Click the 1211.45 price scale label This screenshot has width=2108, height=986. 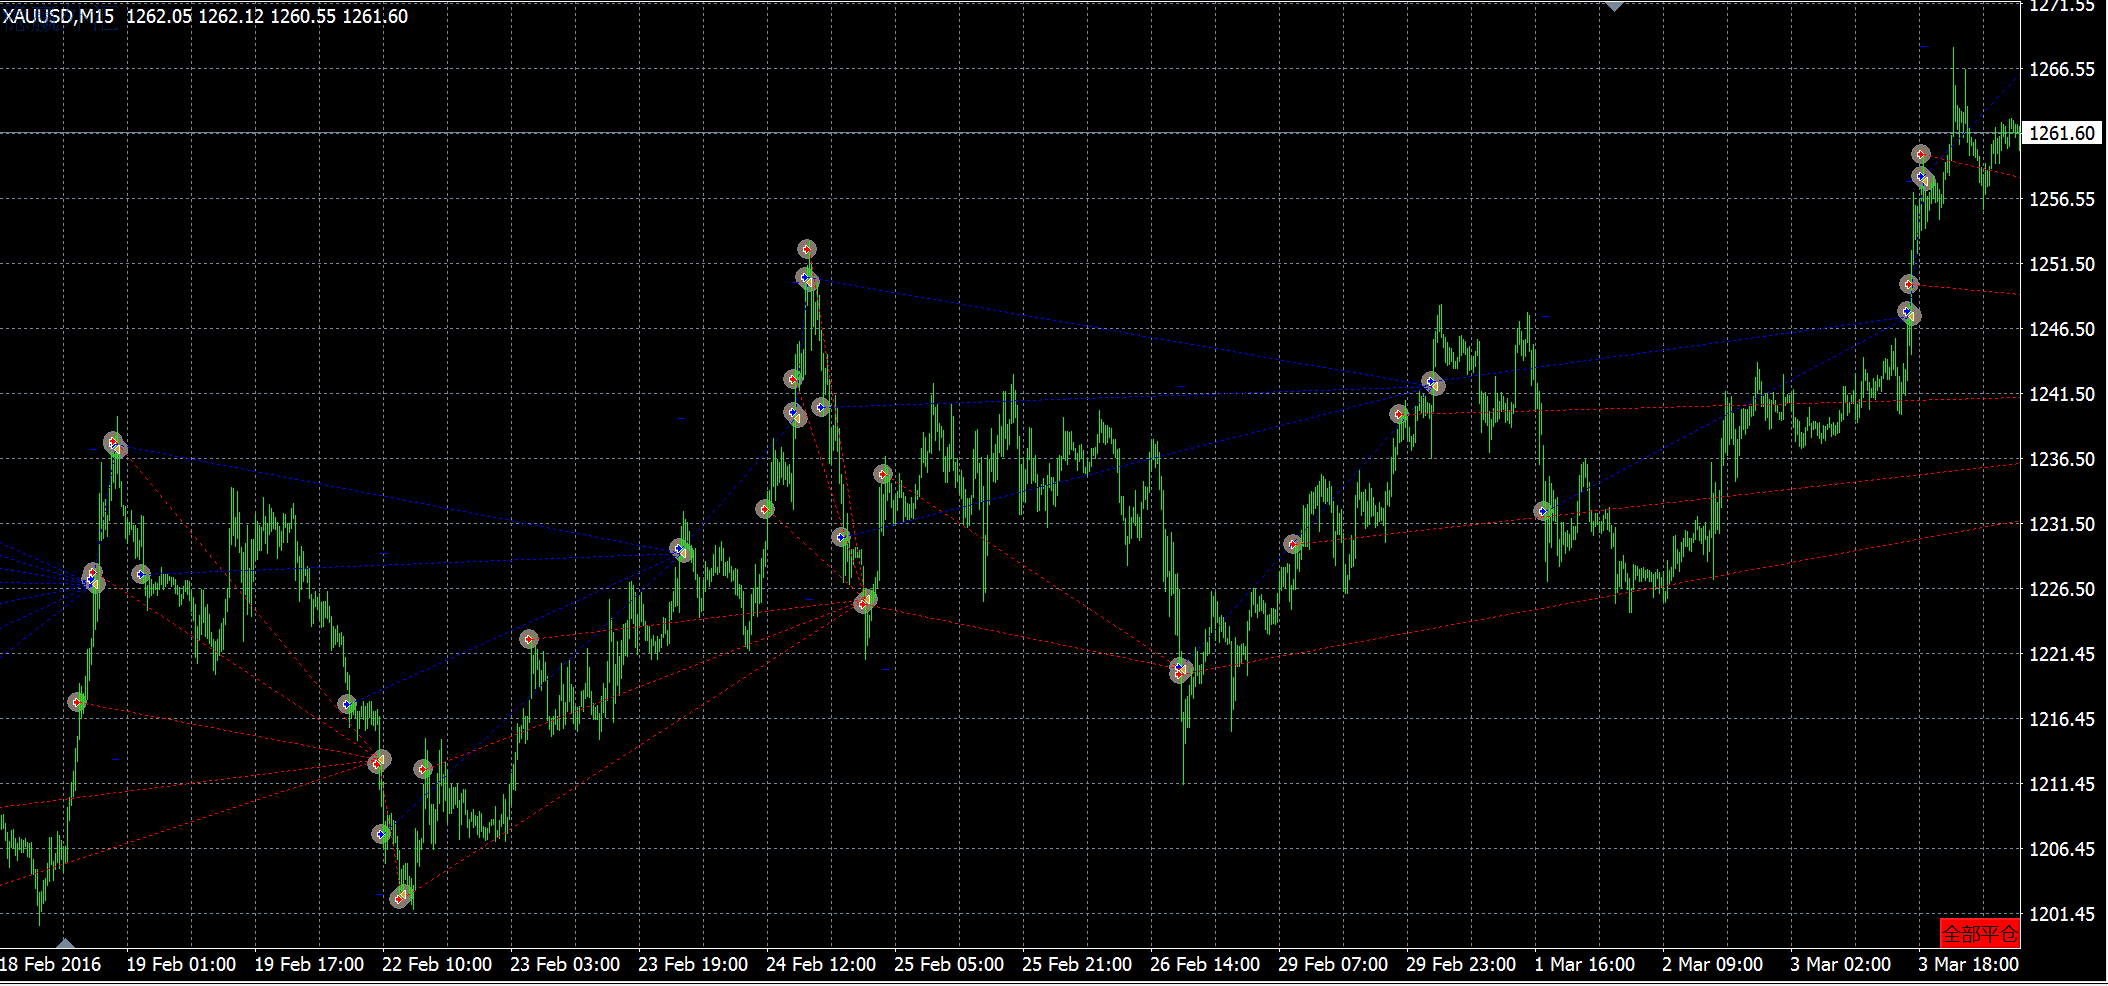2062,784
